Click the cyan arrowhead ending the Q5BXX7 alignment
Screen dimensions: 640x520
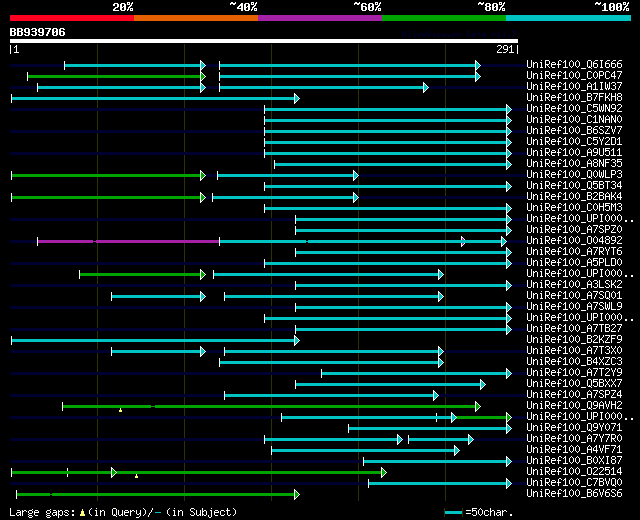[x=483, y=384]
